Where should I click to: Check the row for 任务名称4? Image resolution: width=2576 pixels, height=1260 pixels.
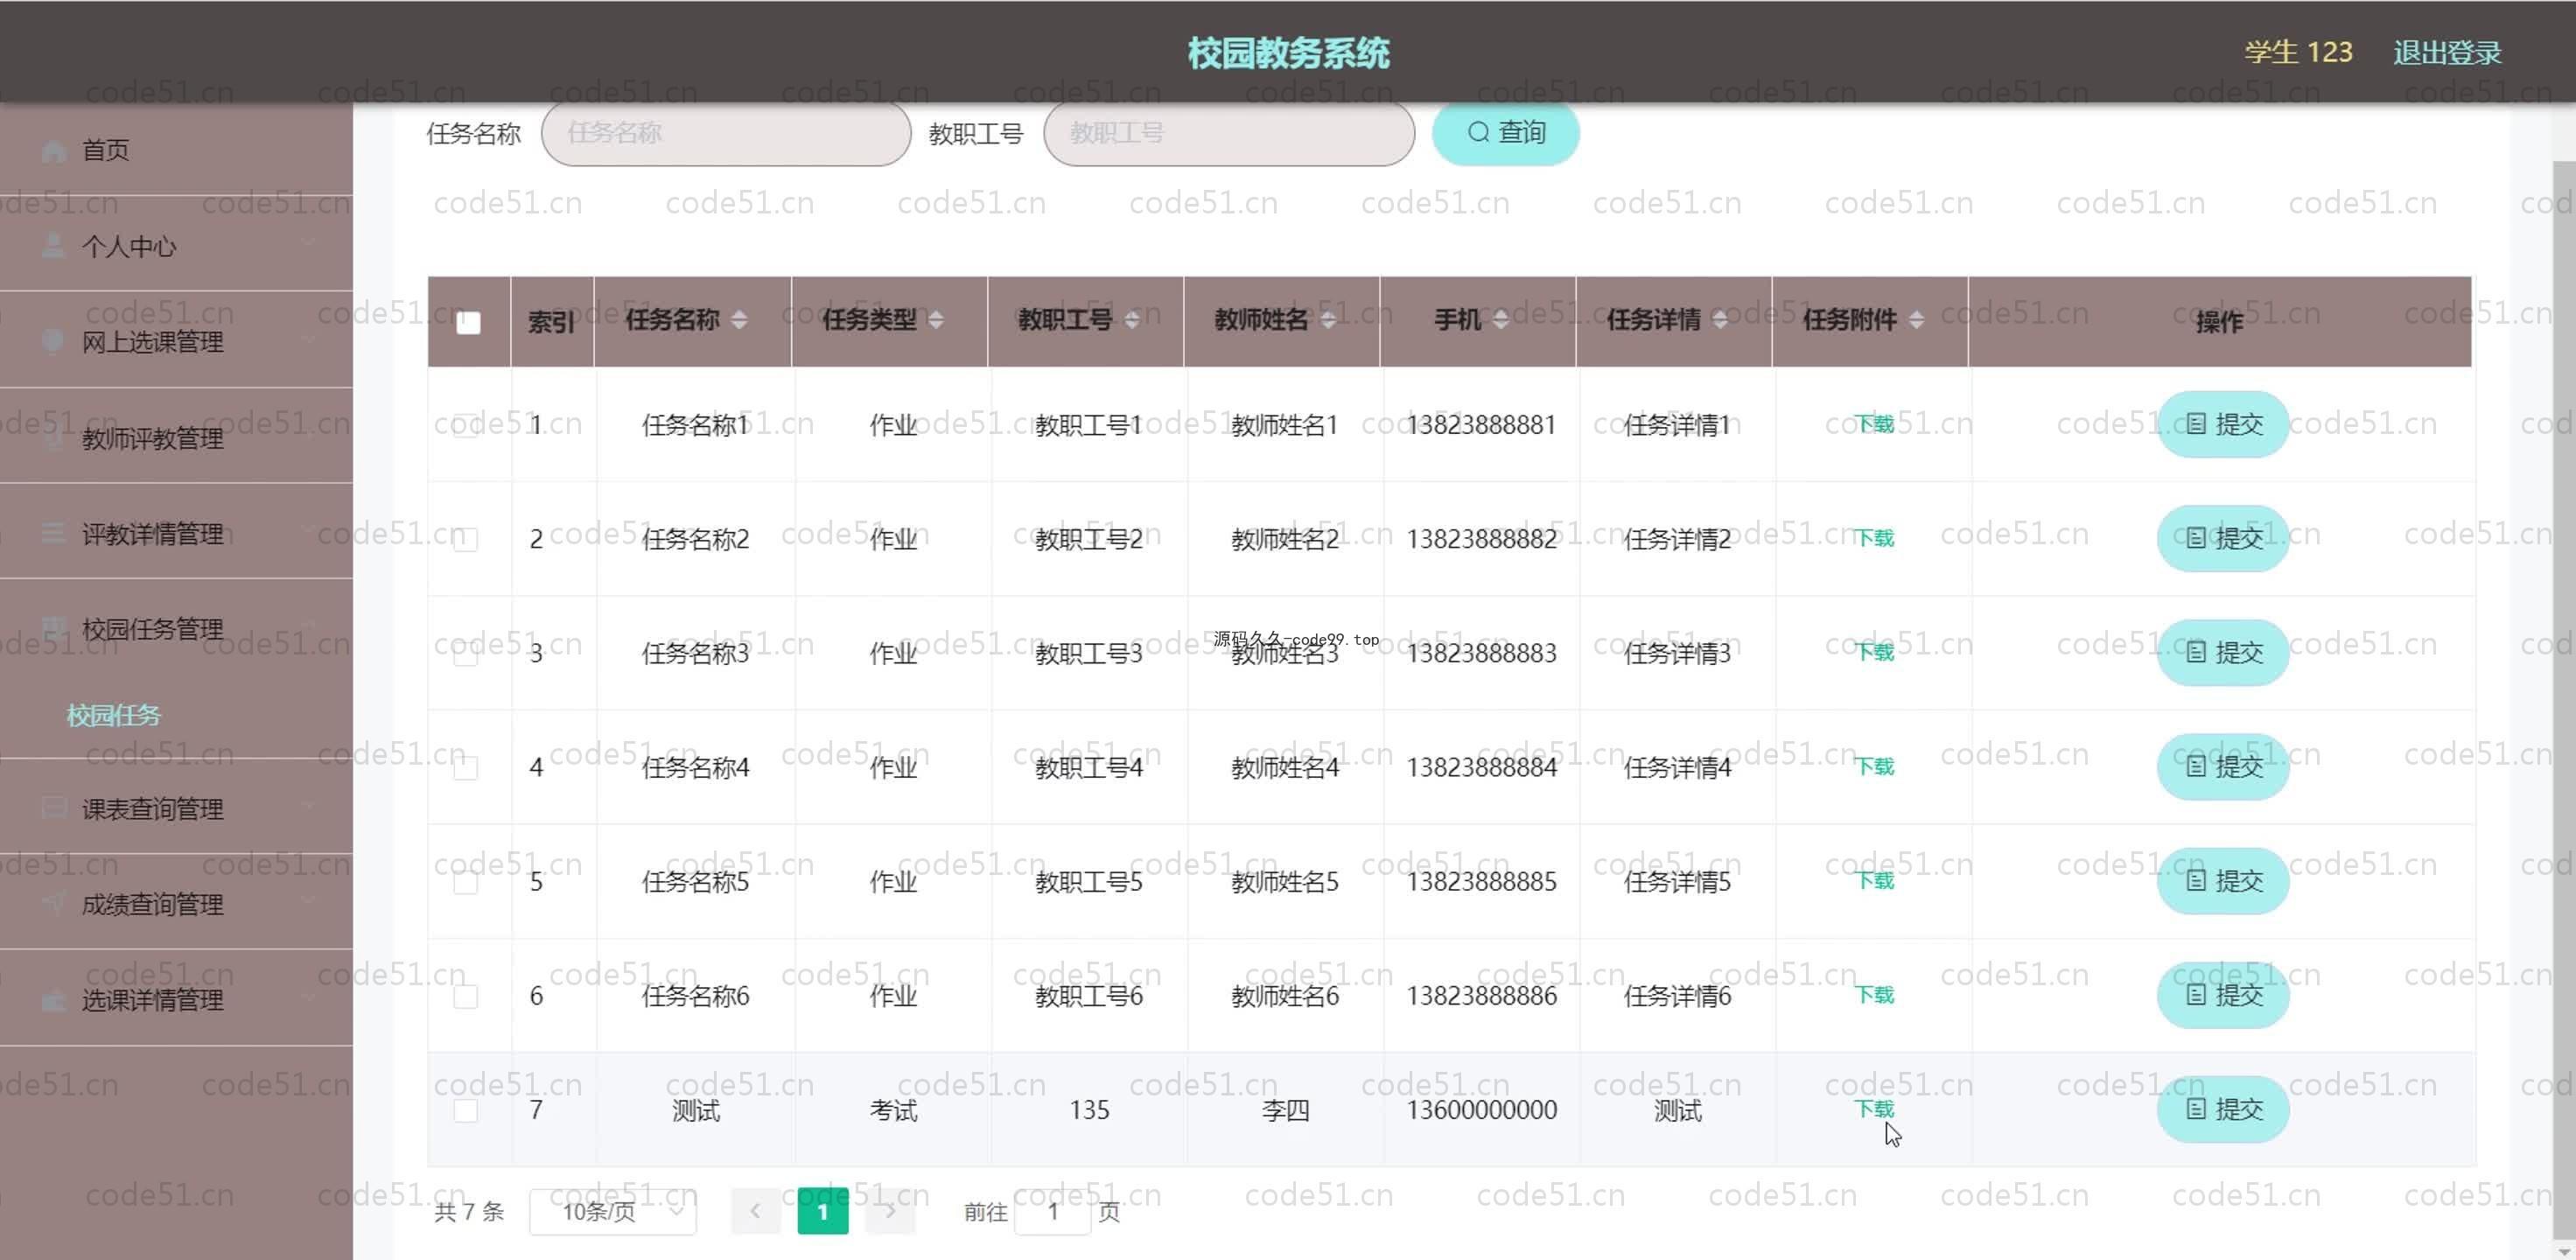(465, 767)
